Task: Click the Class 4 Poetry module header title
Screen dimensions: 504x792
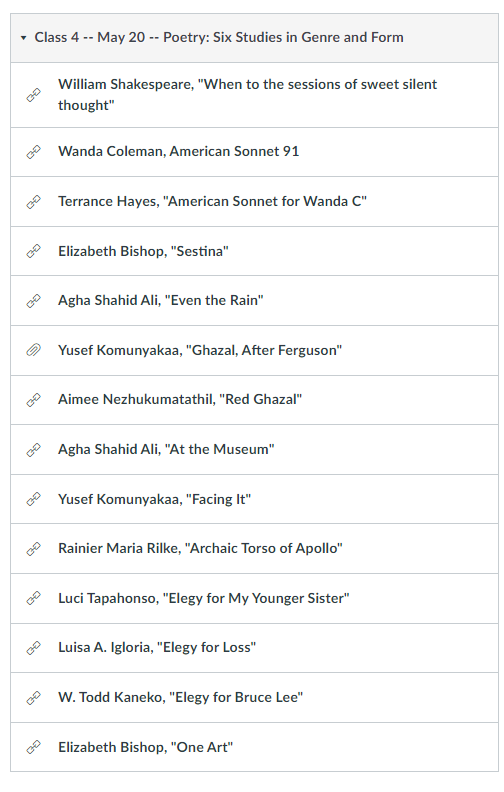Action: pos(219,37)
